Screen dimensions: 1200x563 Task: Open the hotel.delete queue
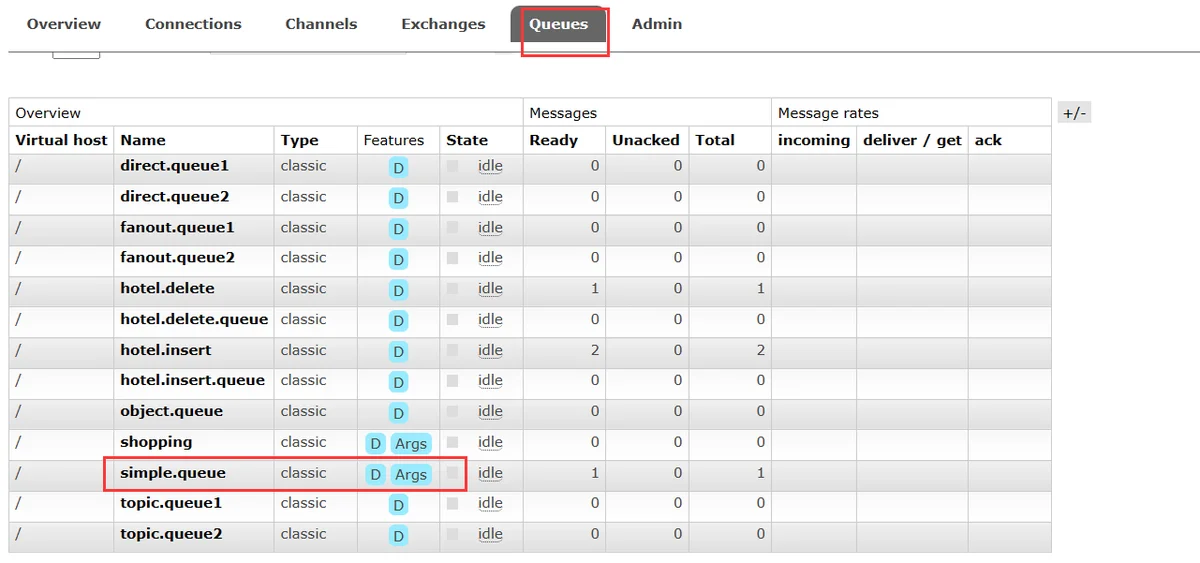(167, 289)
